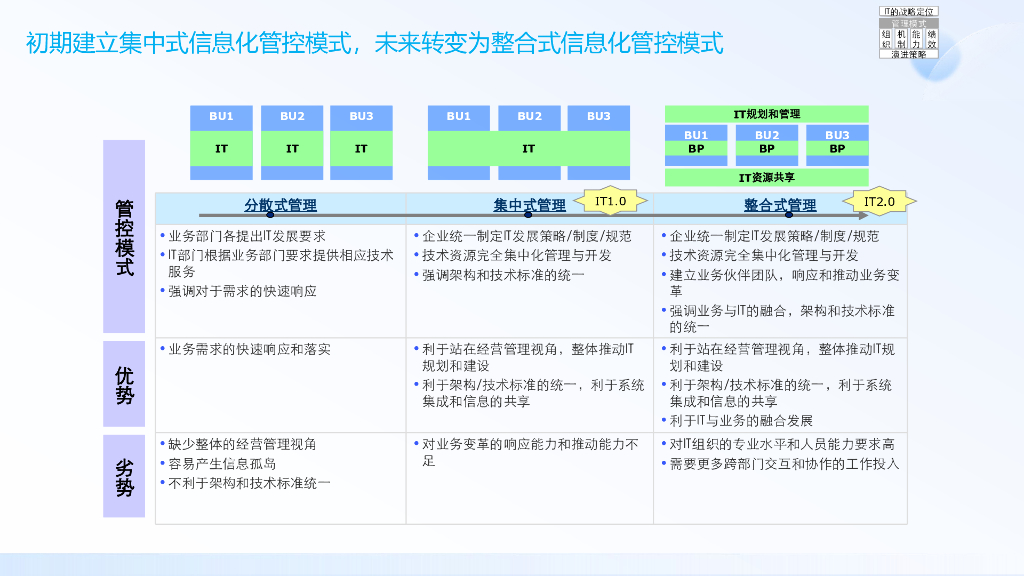Click the IT规划和管理 header bar
1024x576 pixels.
pos(767,113)
